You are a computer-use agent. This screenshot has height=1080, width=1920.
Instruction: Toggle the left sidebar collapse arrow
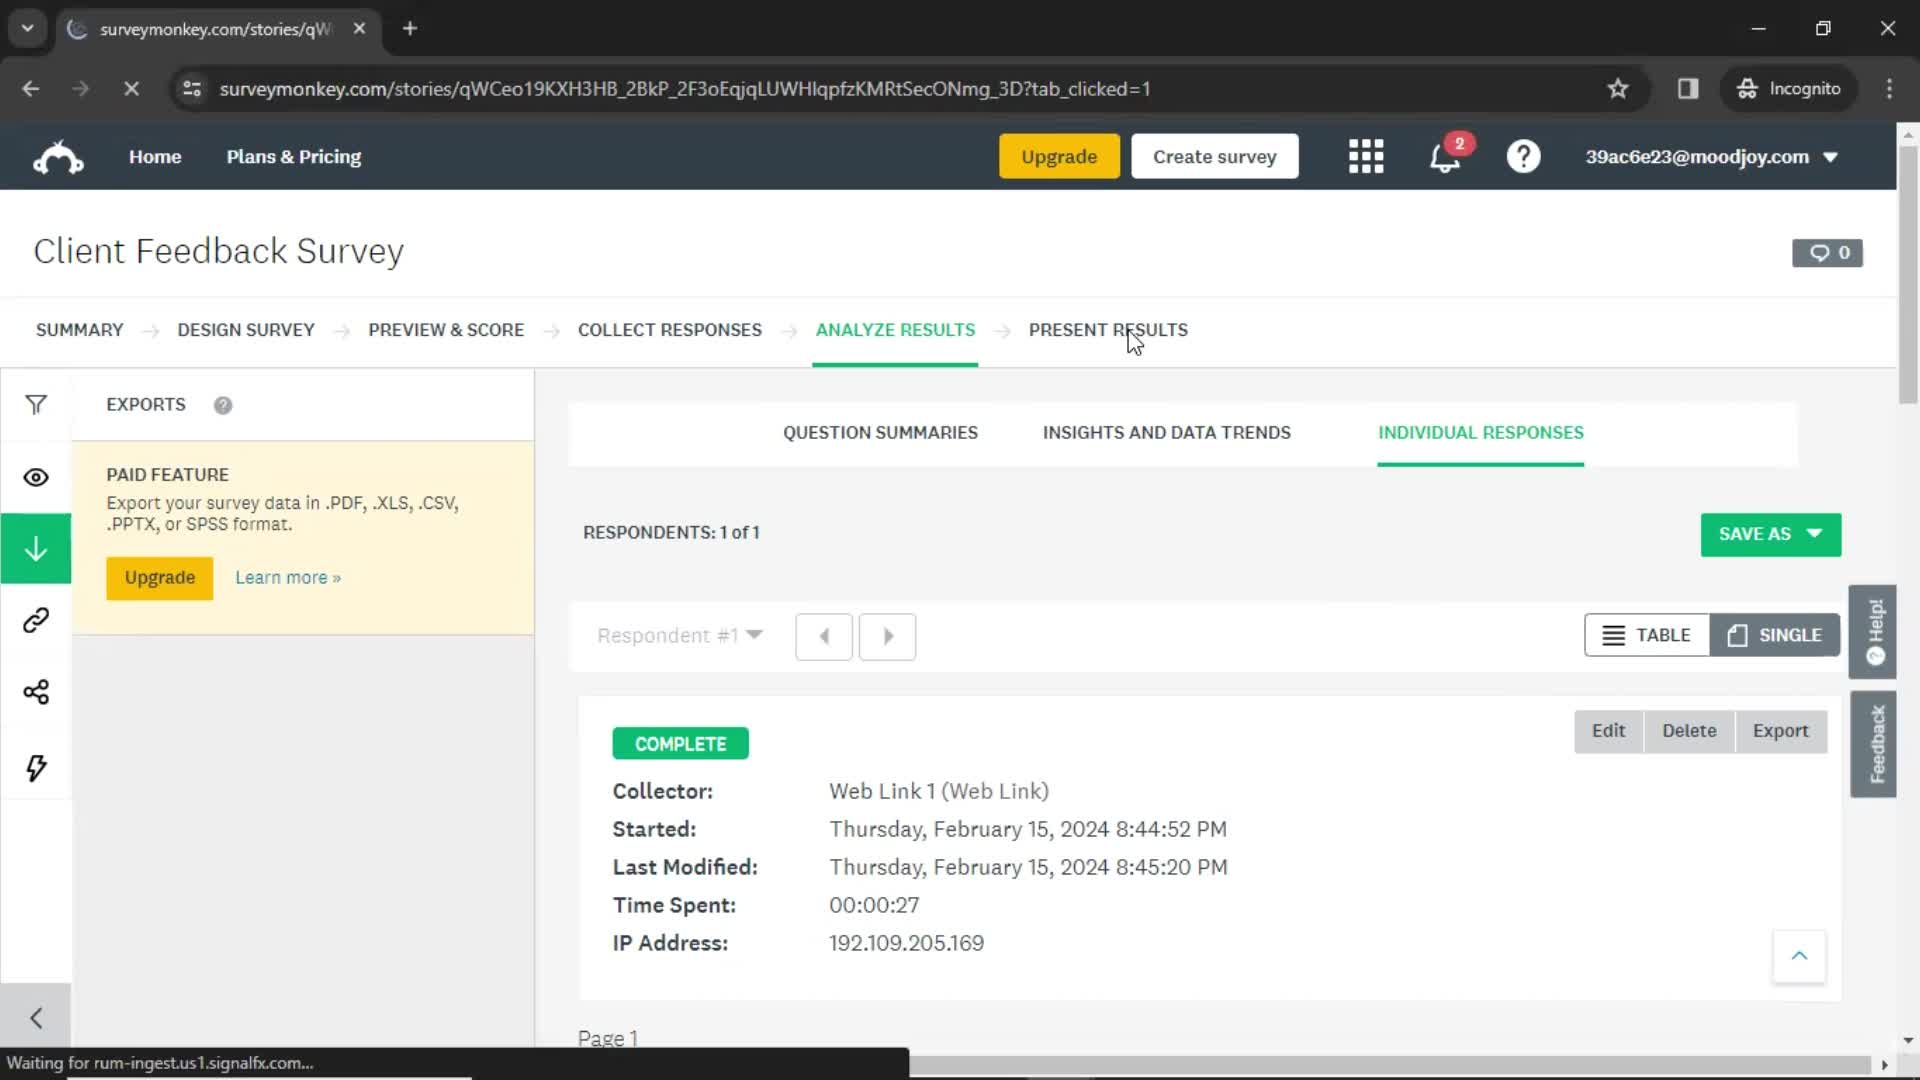click(36, 1015)
